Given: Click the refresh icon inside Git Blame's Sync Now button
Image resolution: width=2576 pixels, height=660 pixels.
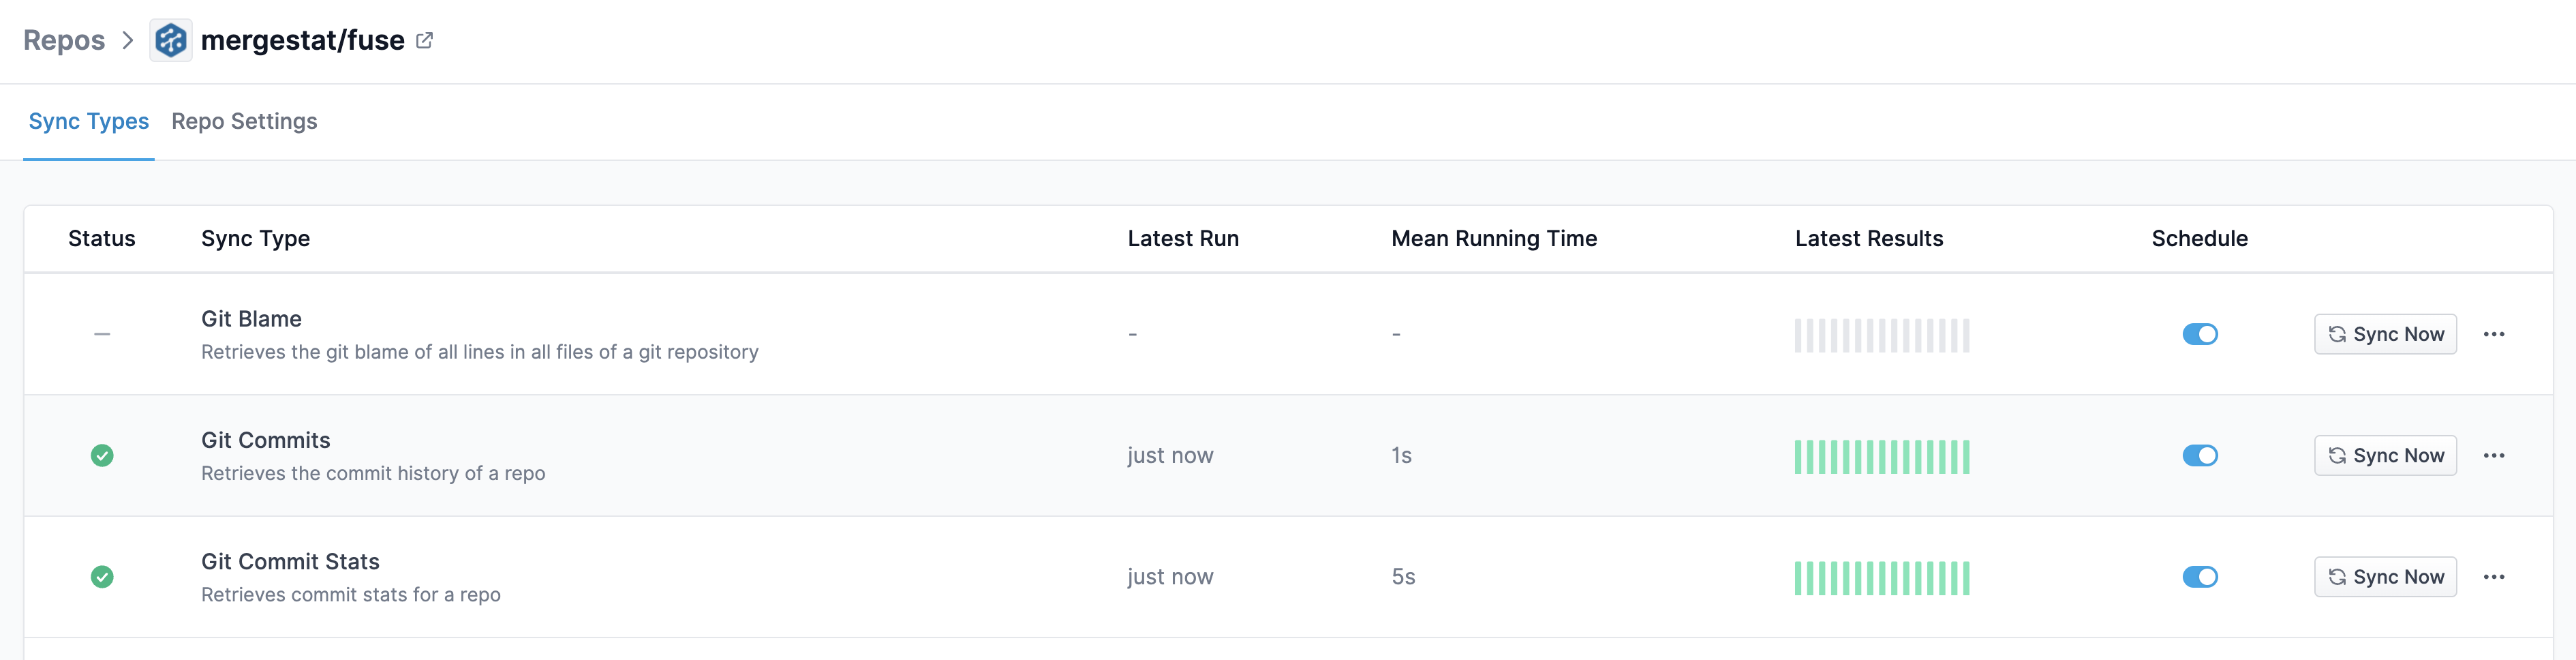Looking at the screenshot, I should [x=2337, y=334].
